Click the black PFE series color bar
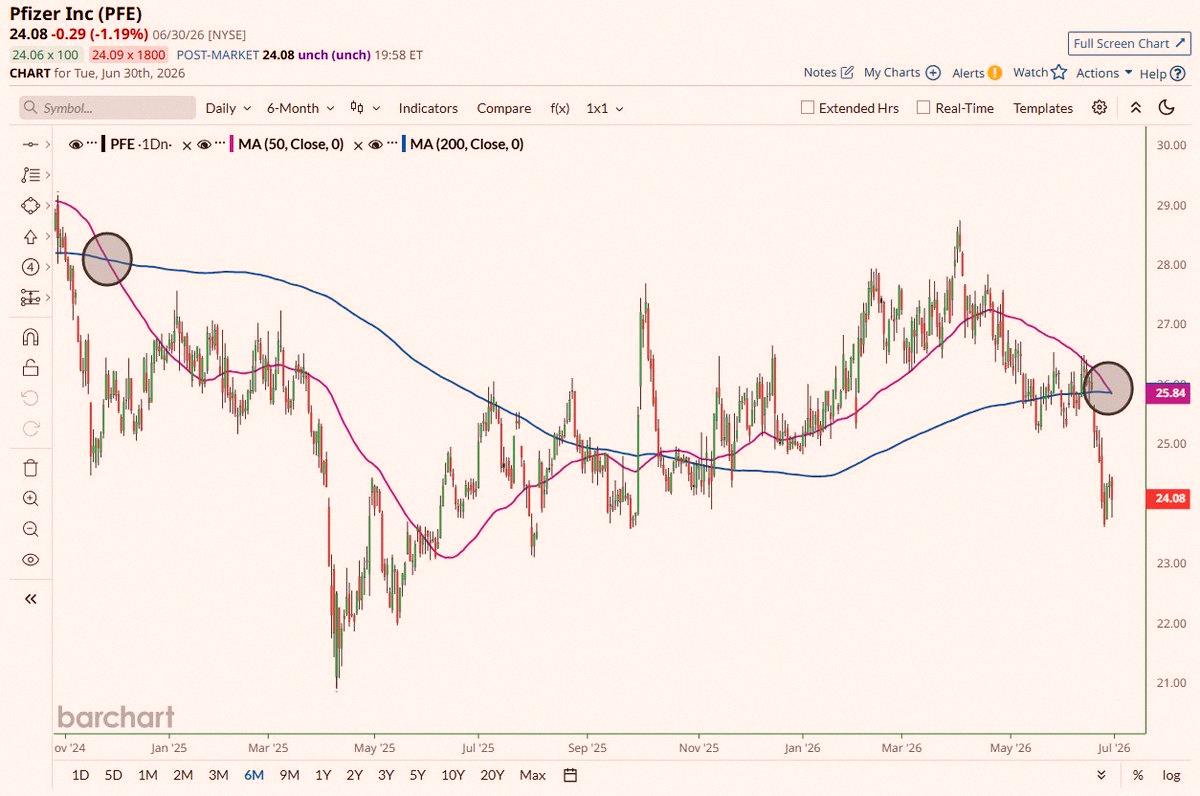This screenshot has height=796, width=1200. pyautogui.click(x=104, y=145)
